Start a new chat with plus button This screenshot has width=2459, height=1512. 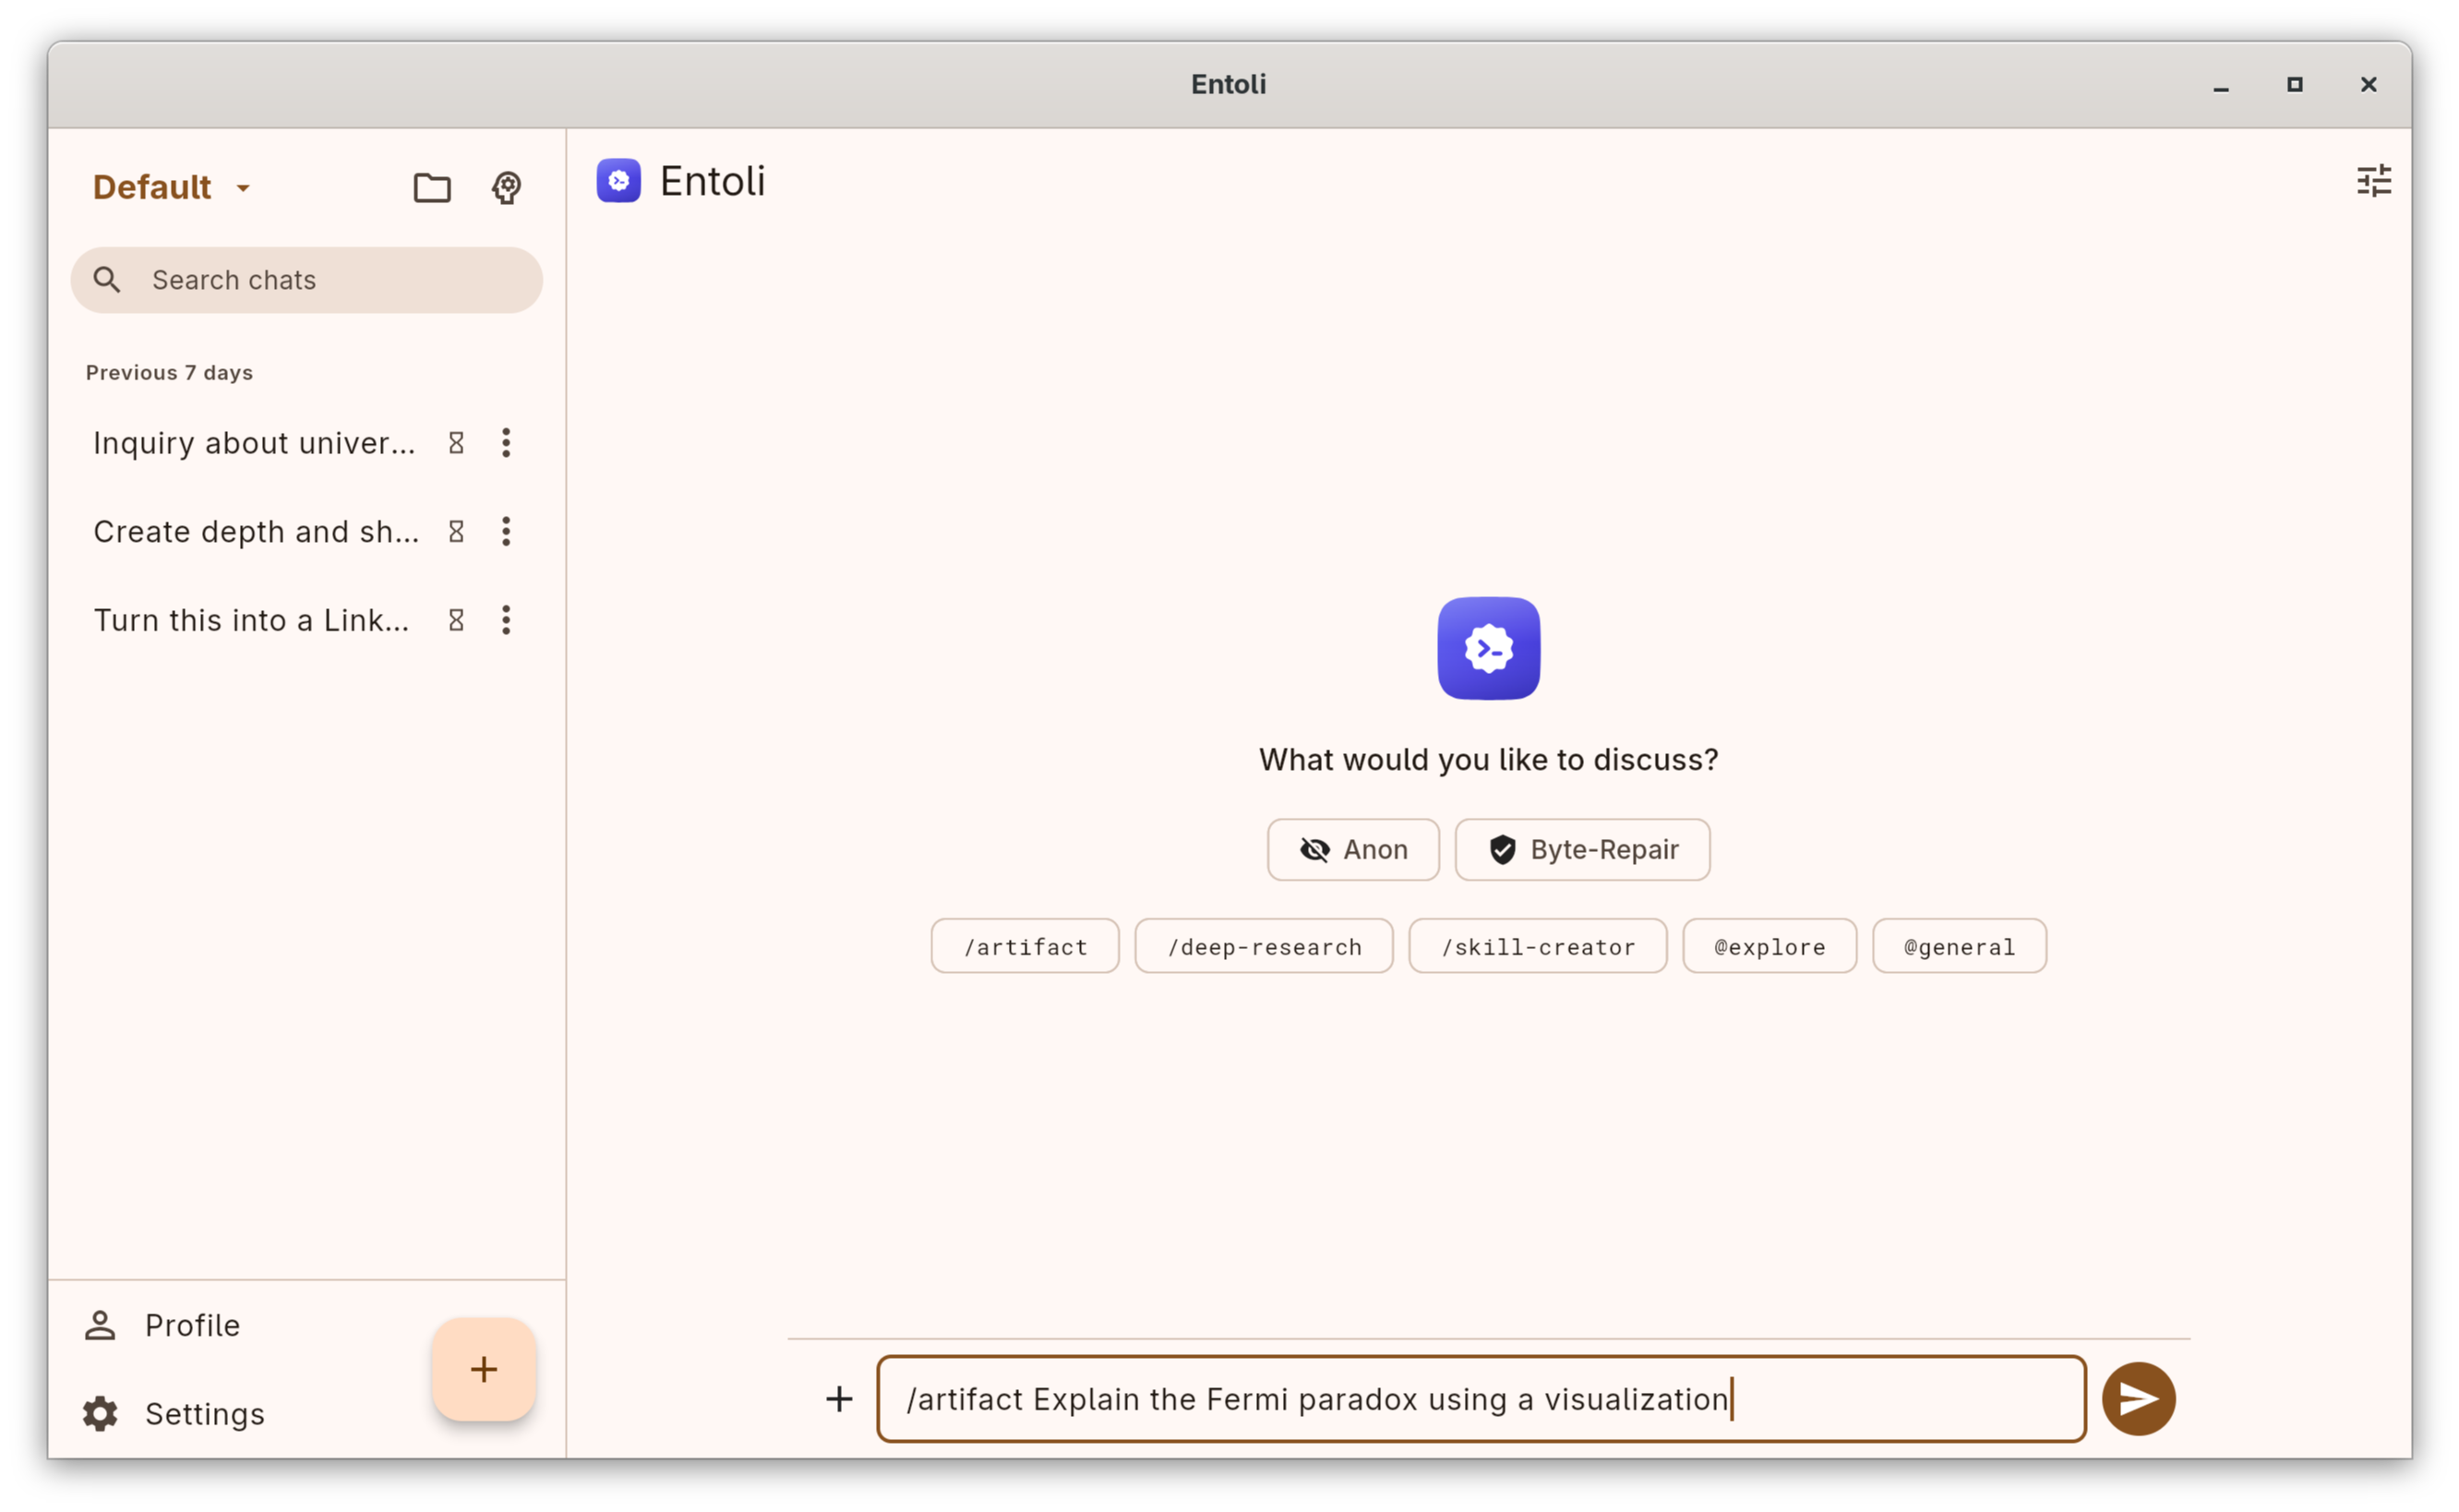[484, 1369]
